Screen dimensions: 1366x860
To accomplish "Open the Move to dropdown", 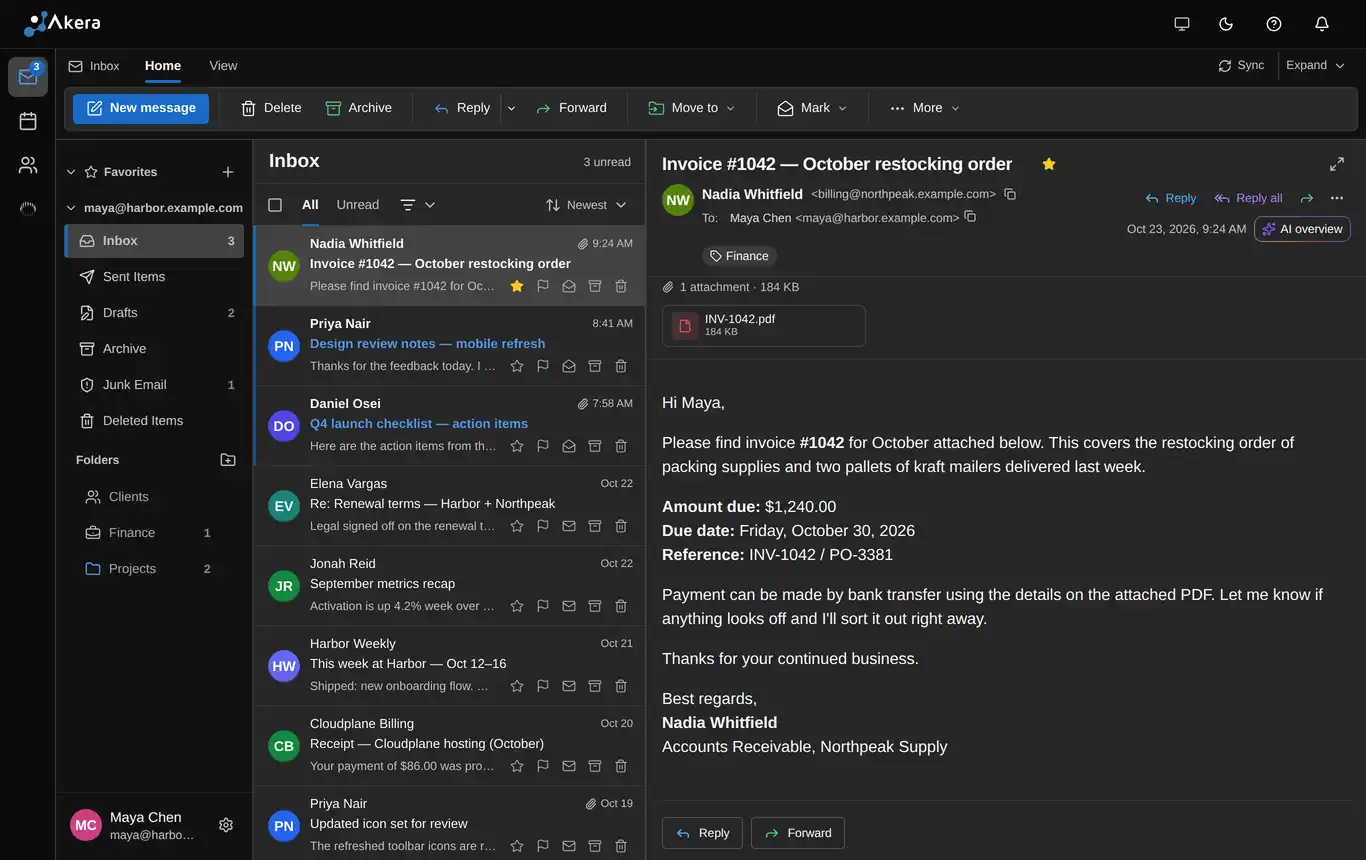I will pyautogui.click(x=691, y=108).
